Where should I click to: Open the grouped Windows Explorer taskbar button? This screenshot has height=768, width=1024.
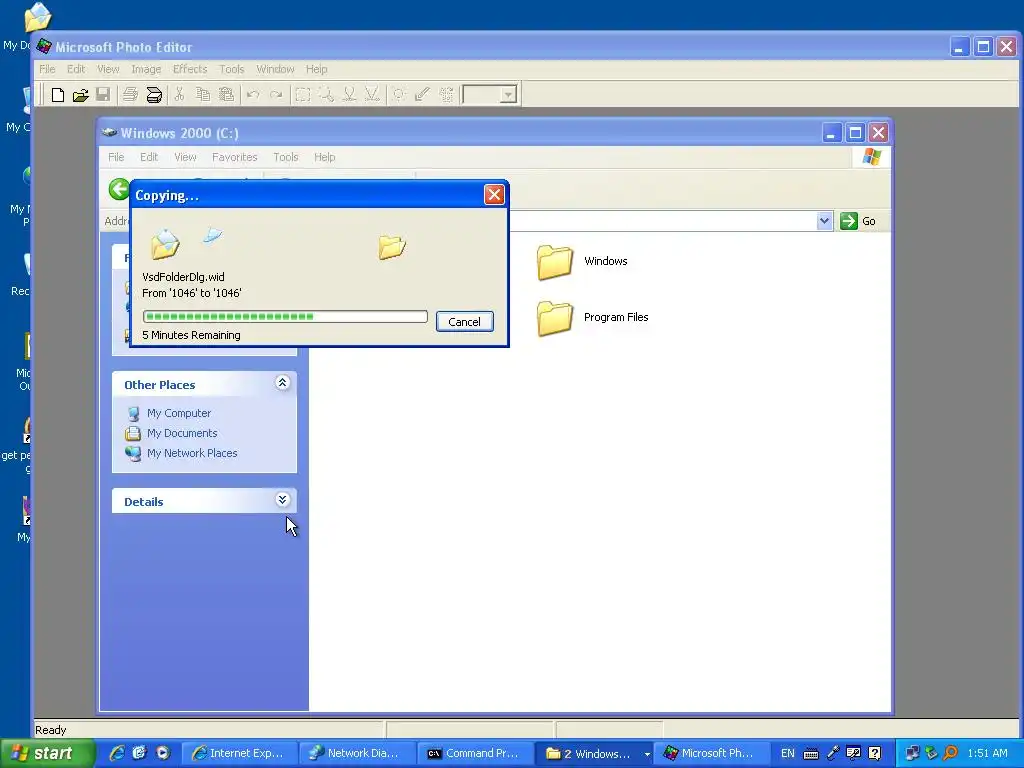point(593,754)
